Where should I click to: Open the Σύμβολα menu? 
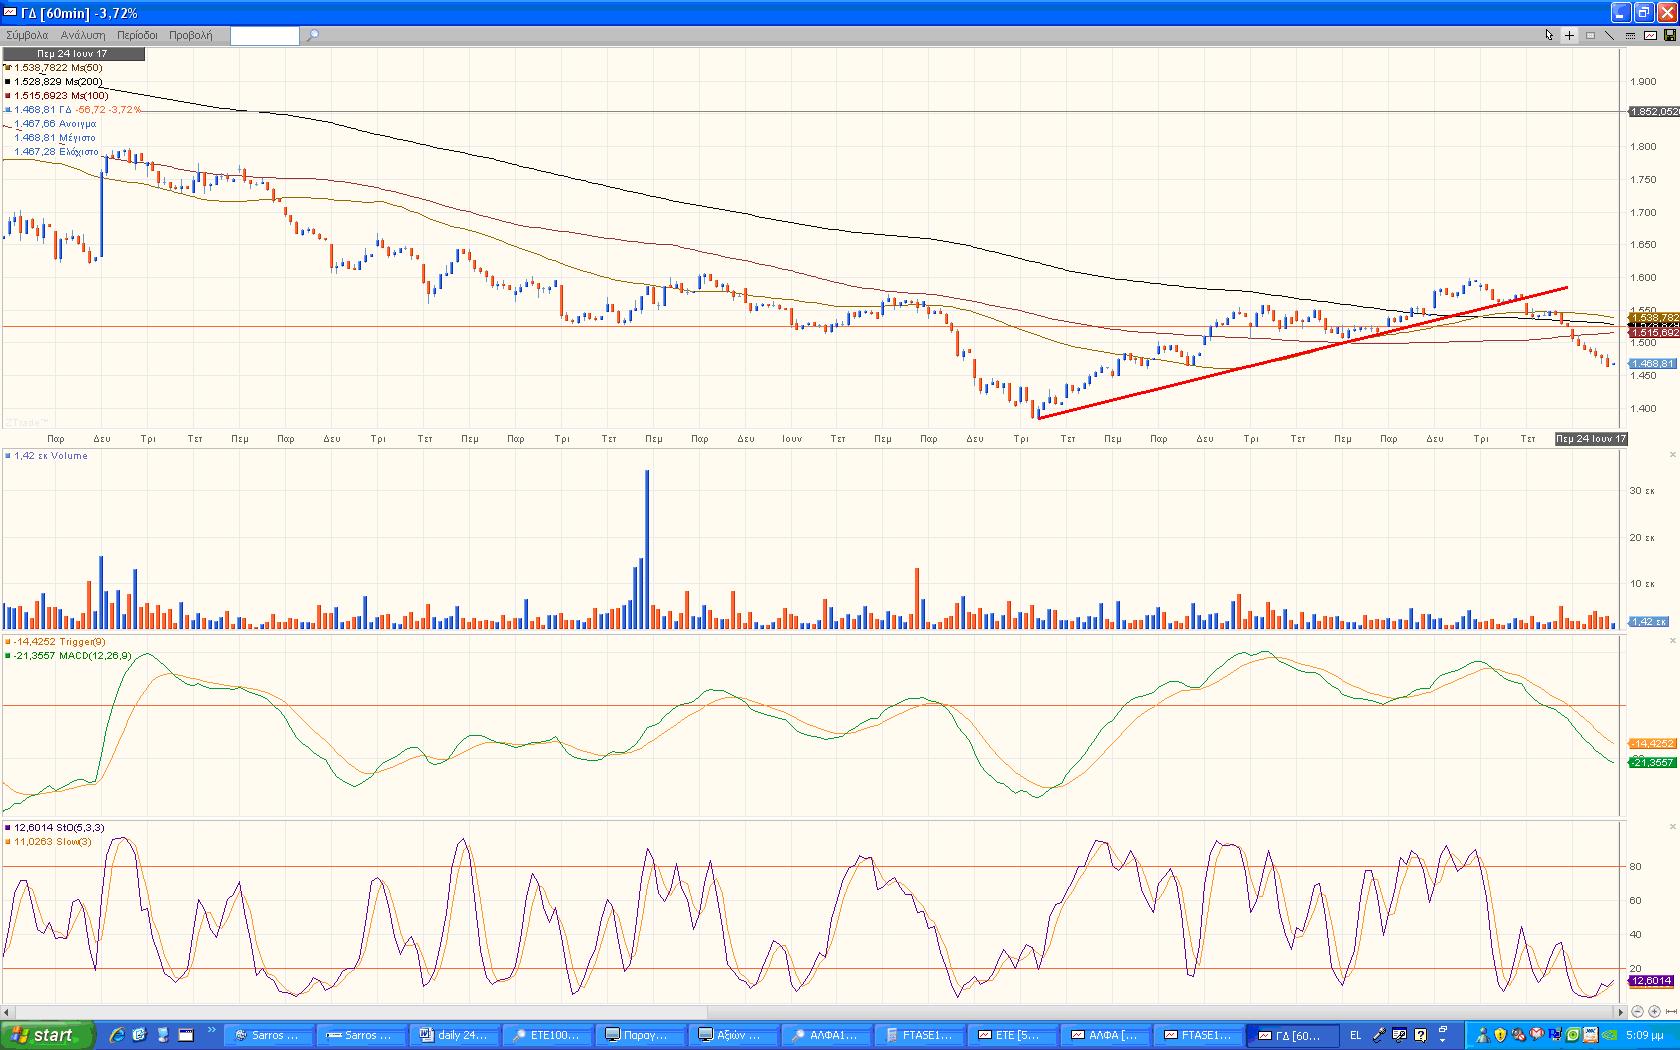point(27,35)
